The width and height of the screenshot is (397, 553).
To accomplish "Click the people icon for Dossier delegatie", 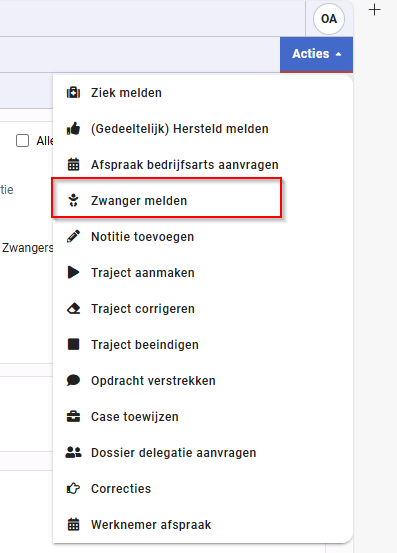I will (73, 452).
